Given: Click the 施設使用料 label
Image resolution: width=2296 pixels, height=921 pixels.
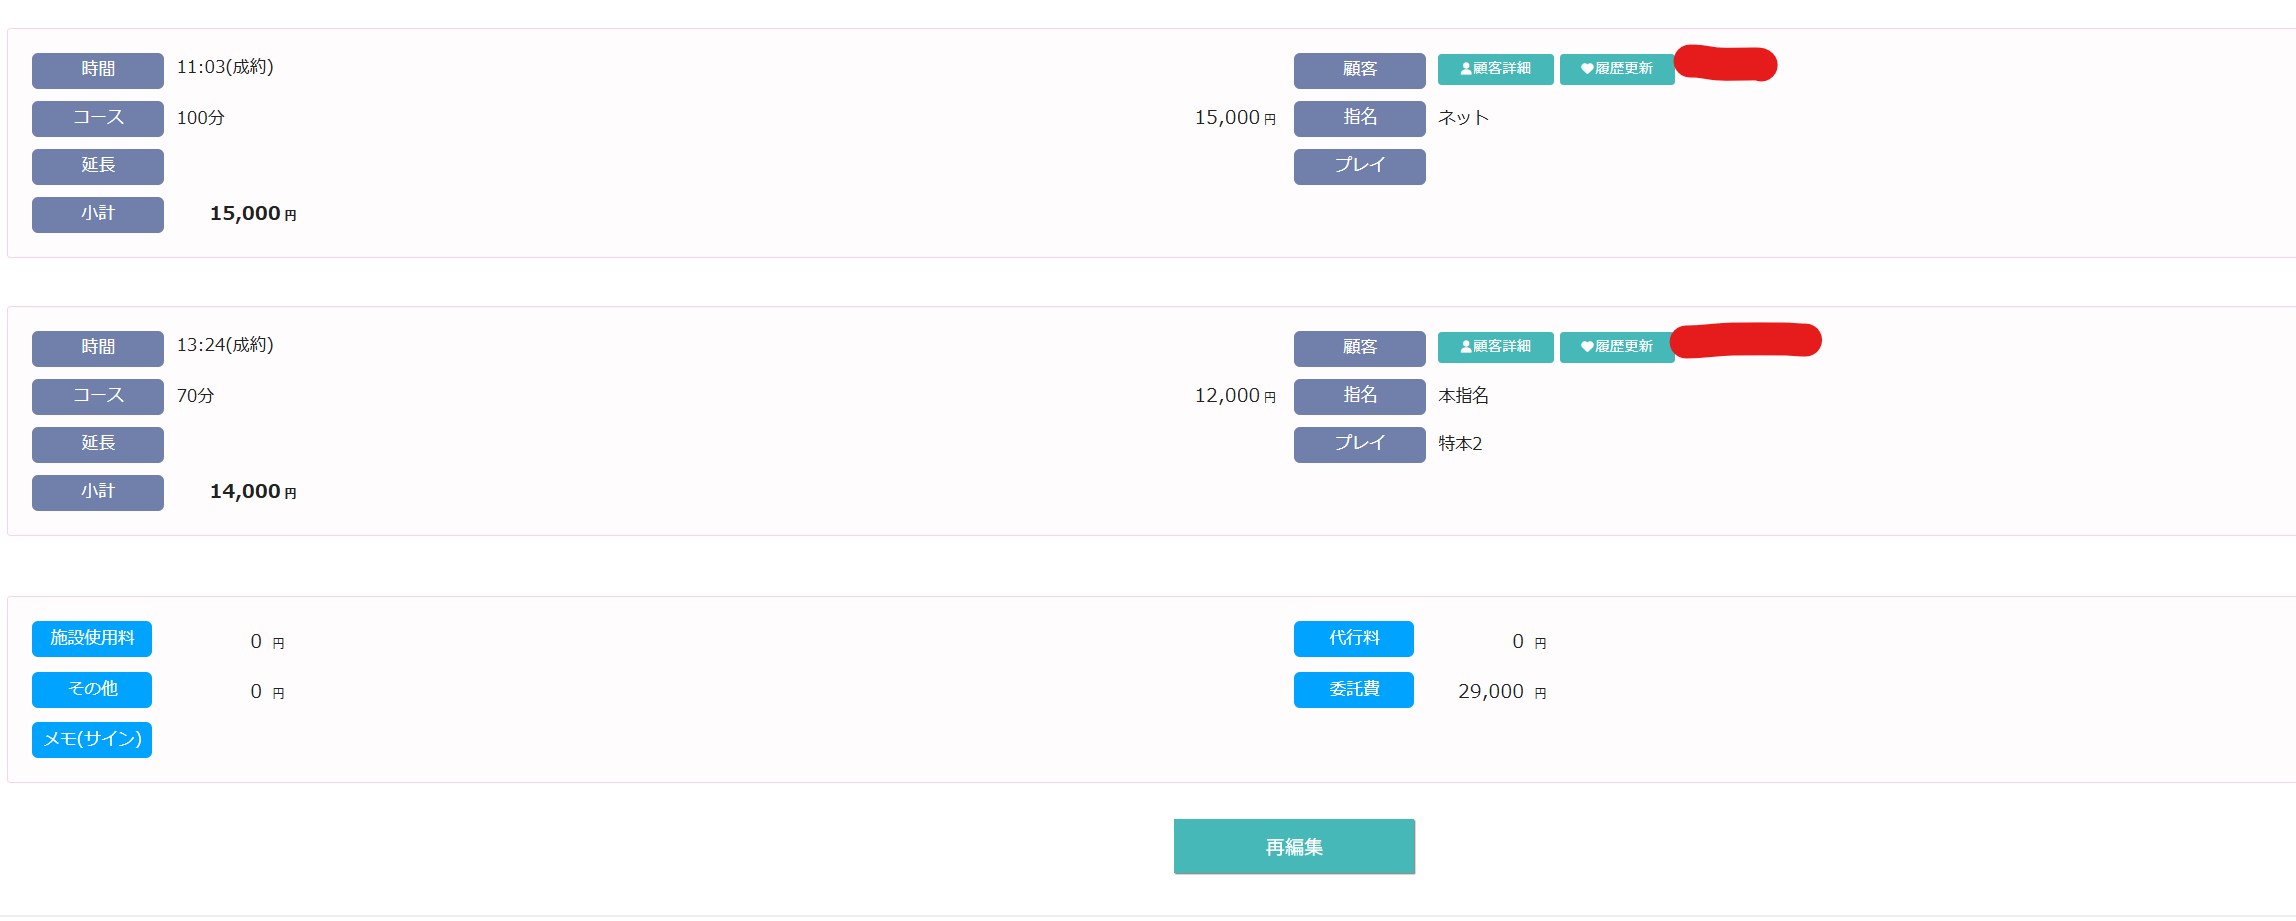Looking at the screenshot, I should 92,639.
